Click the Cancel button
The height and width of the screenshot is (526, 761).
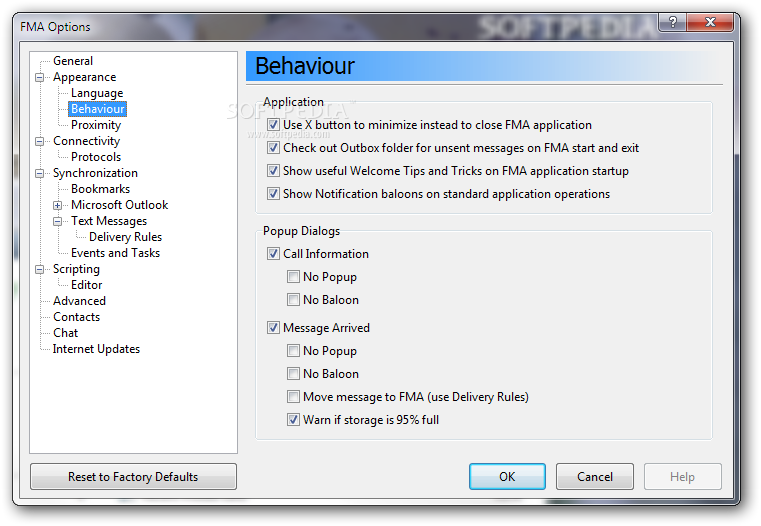coord(595,477)
